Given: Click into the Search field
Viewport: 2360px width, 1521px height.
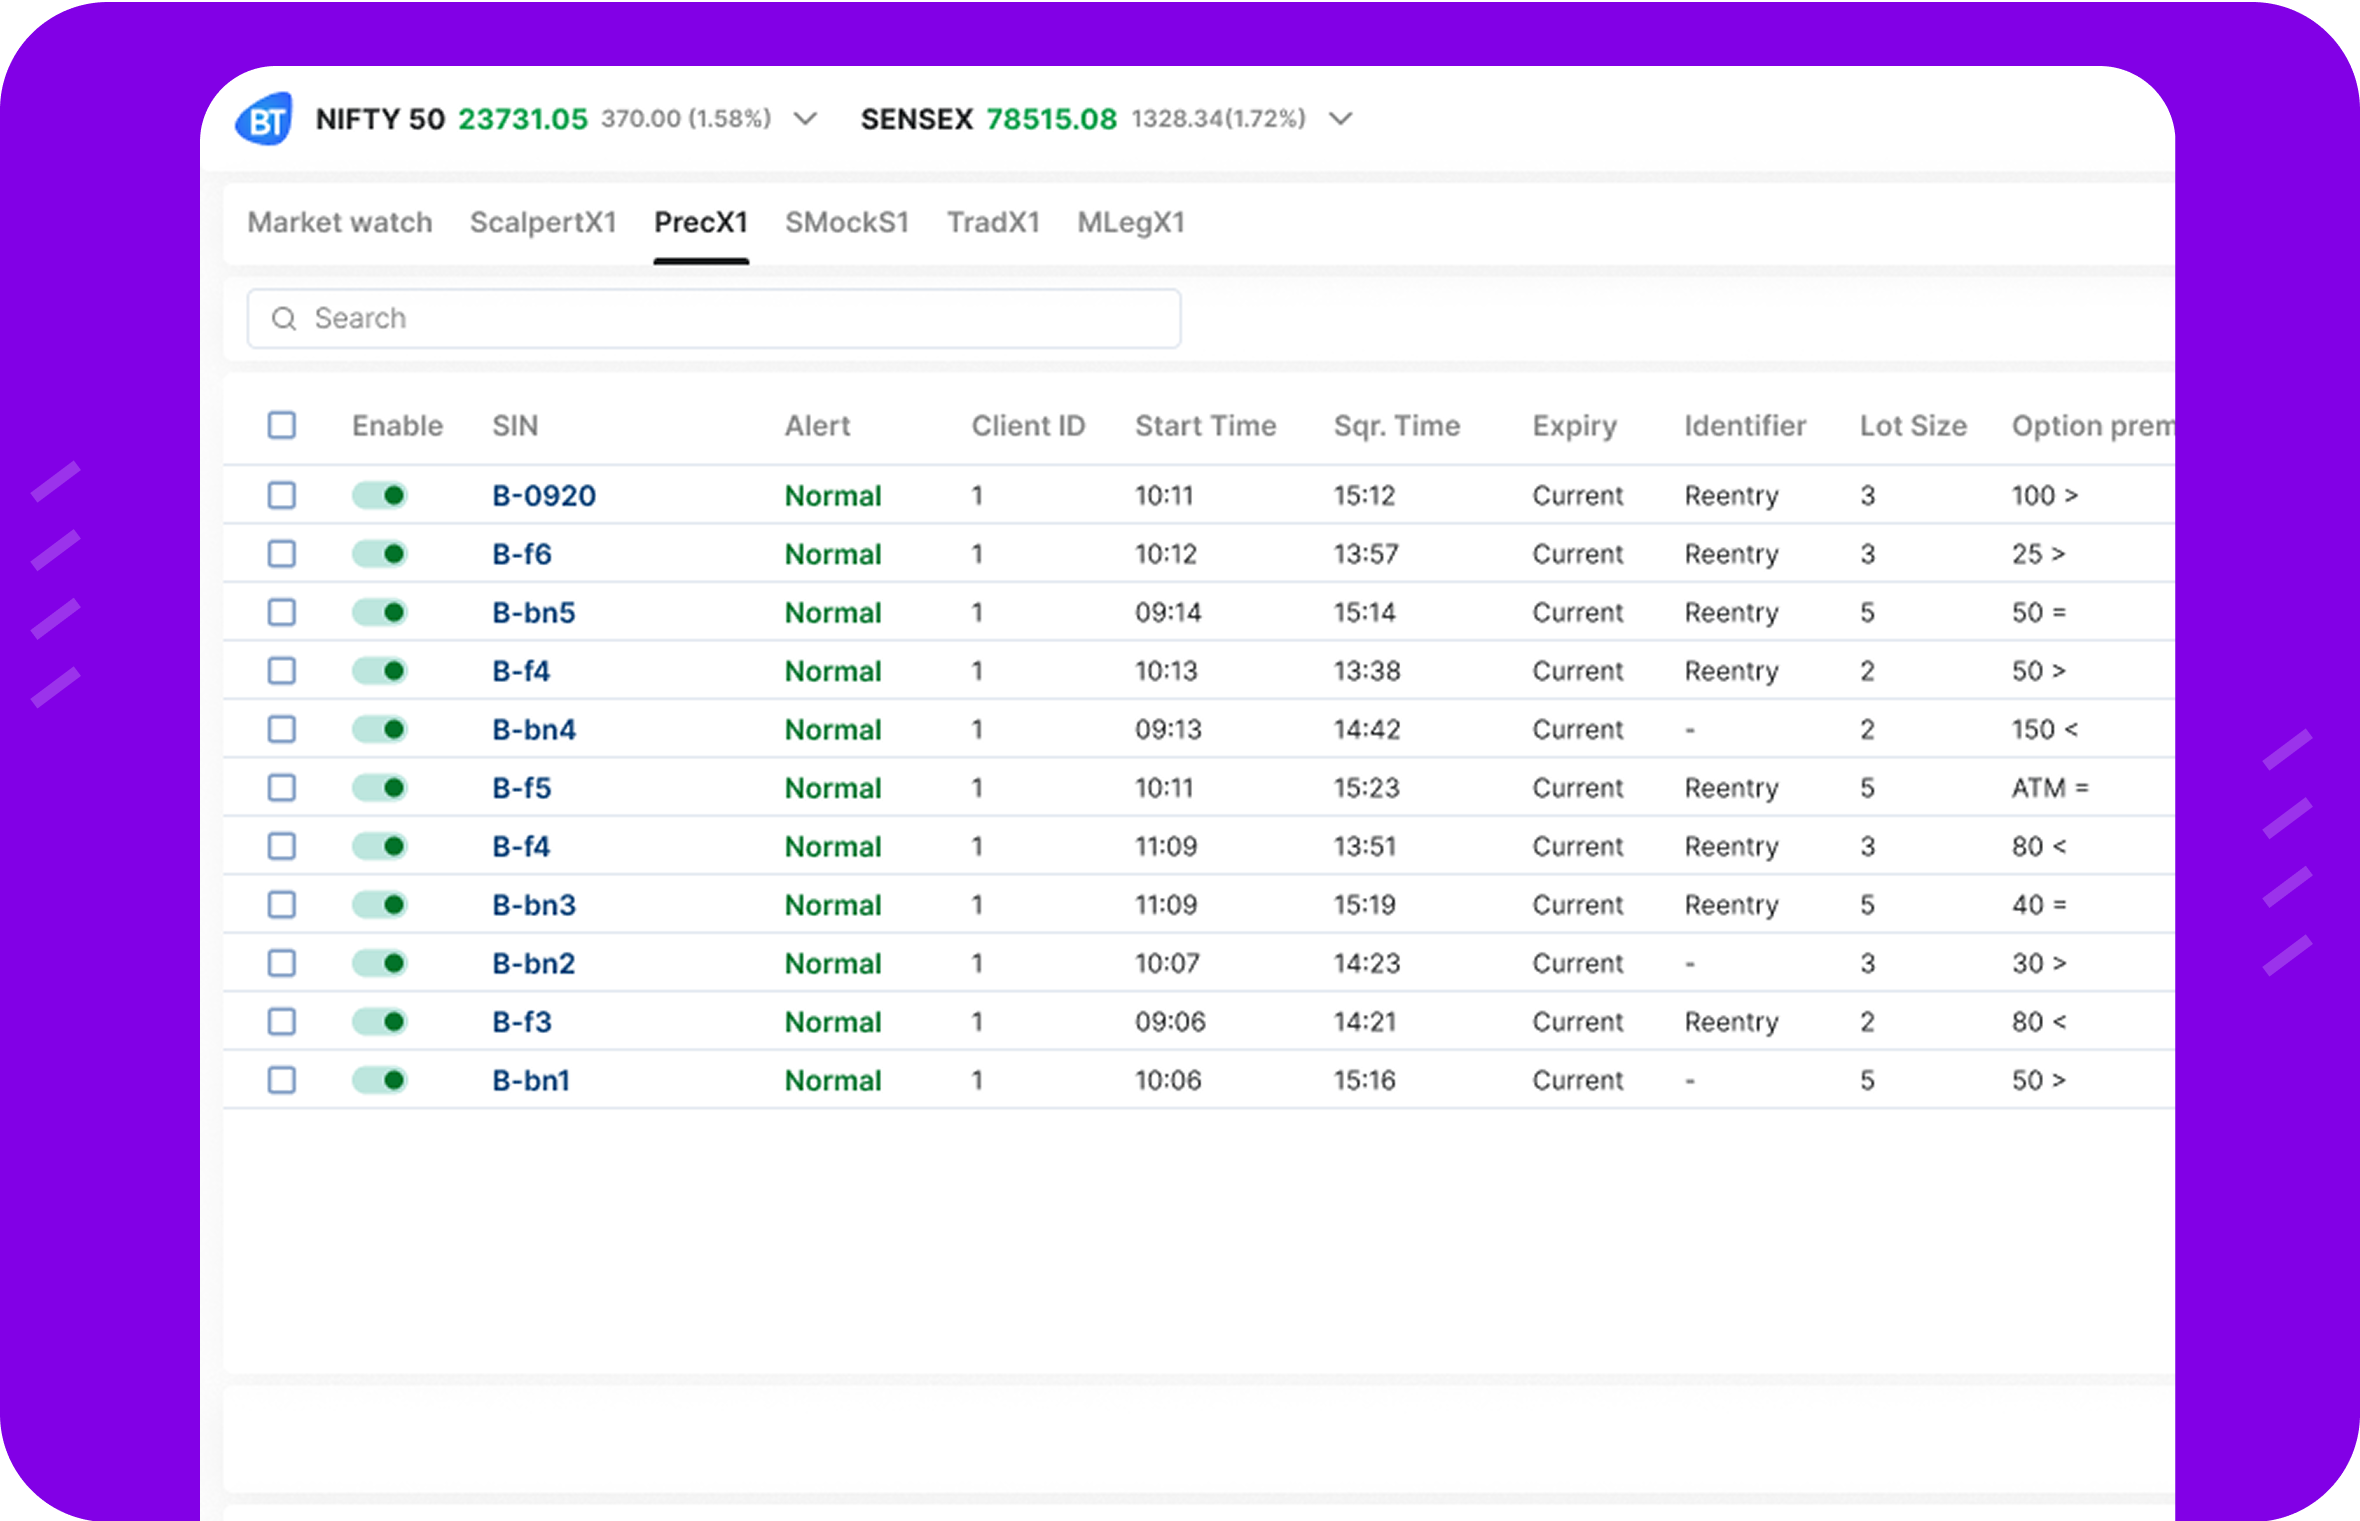Looking at the screenshot, I should point(730,319).
